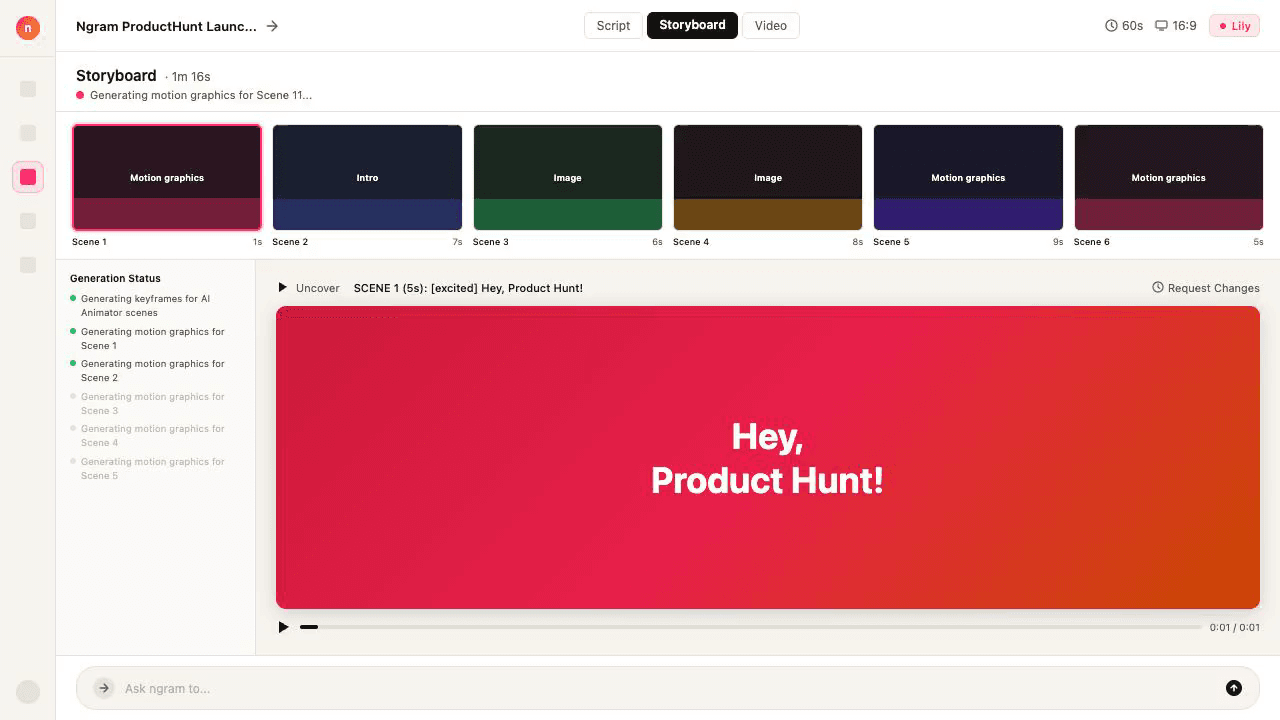
Task: Click the Hey, Product Hunt! video preview
Action: pos(768,457)
